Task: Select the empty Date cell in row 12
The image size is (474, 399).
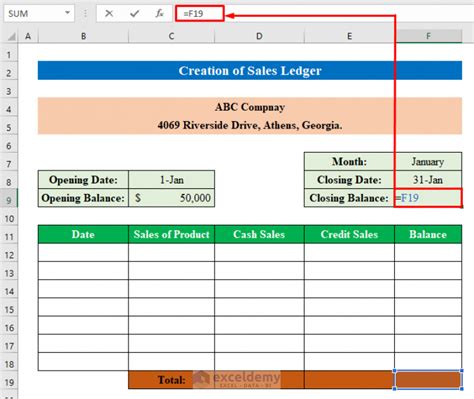Action: tap(83, 253)
